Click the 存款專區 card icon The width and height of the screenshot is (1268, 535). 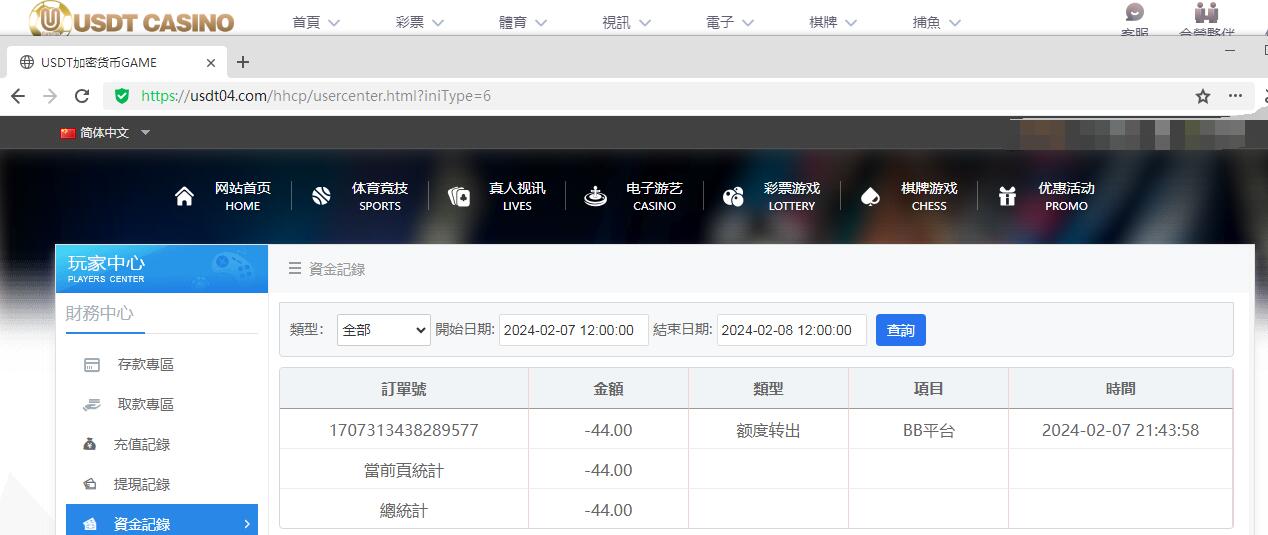pos(92,365)
